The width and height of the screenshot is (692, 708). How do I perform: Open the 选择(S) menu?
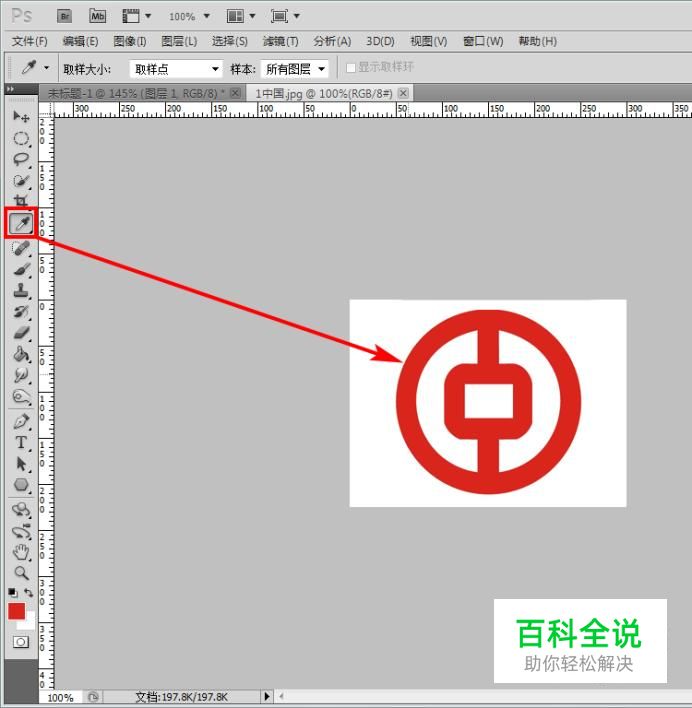230,42
